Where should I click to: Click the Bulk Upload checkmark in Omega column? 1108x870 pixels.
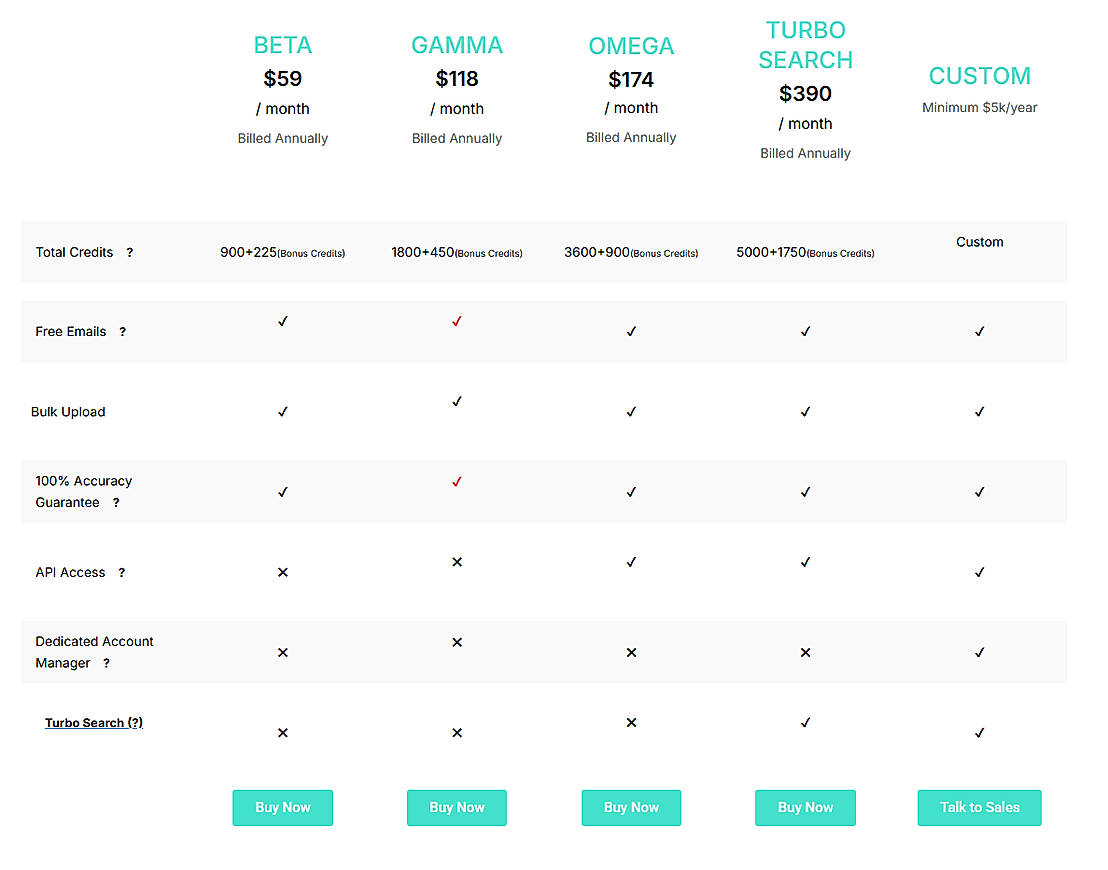[631, 412]
